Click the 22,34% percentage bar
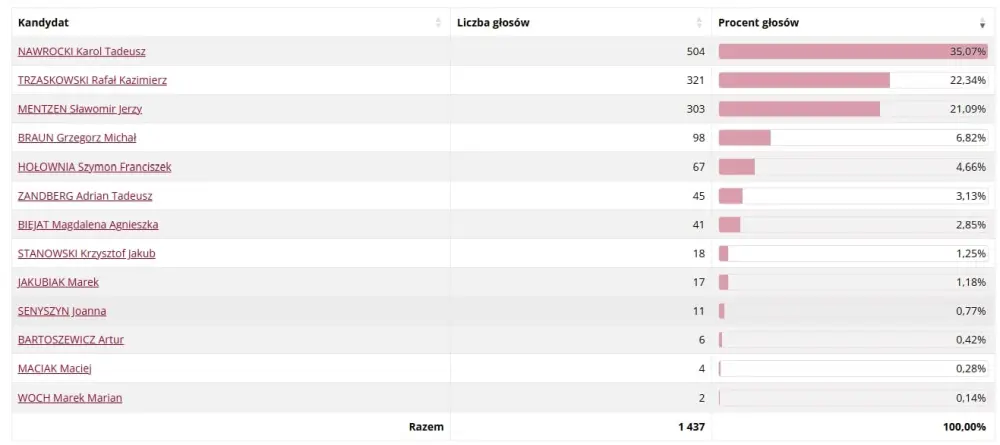This screenshot has width=1000, height=445. coord(853,80)
